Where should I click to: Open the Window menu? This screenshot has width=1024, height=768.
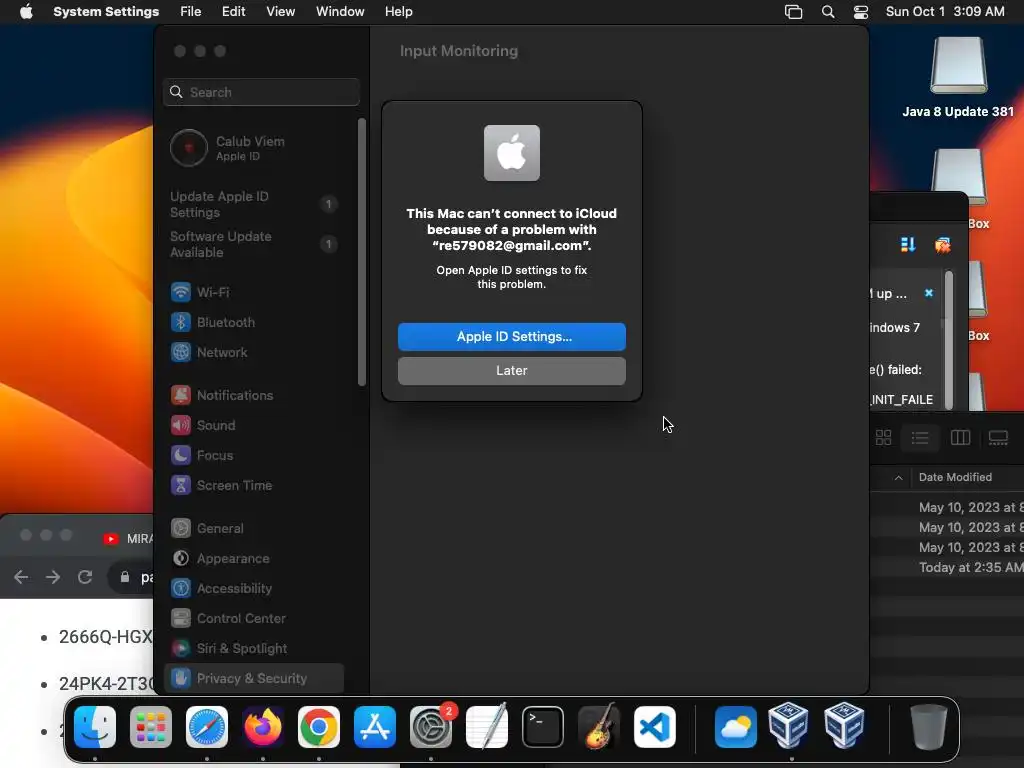coord(340,12)
